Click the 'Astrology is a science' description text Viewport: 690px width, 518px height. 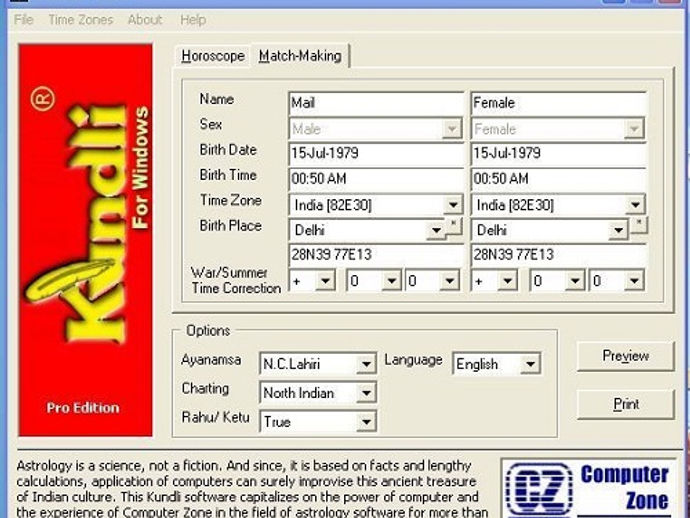[x=253, y=489]
